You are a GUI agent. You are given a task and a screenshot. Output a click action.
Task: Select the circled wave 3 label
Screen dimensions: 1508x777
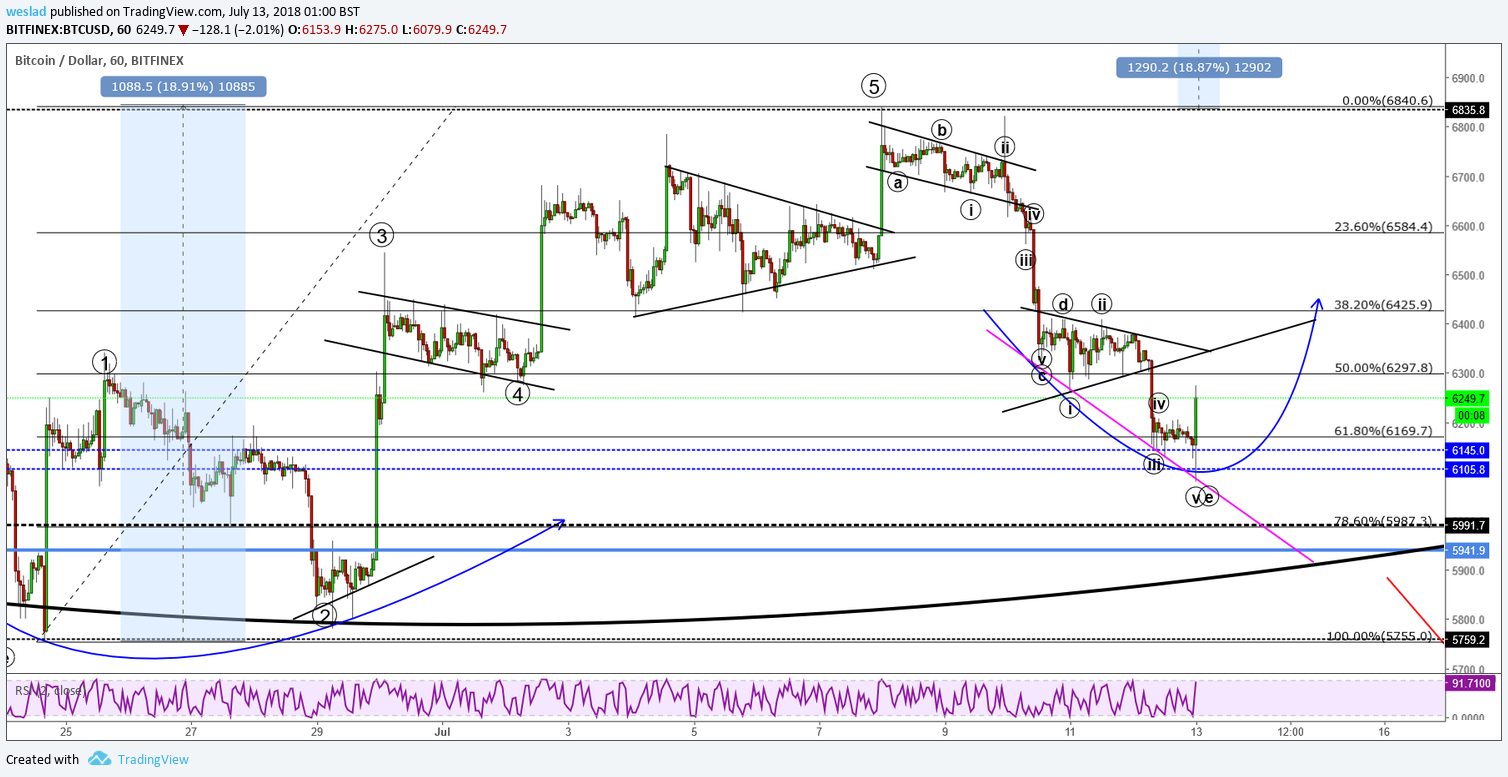(x=381, y=236)
